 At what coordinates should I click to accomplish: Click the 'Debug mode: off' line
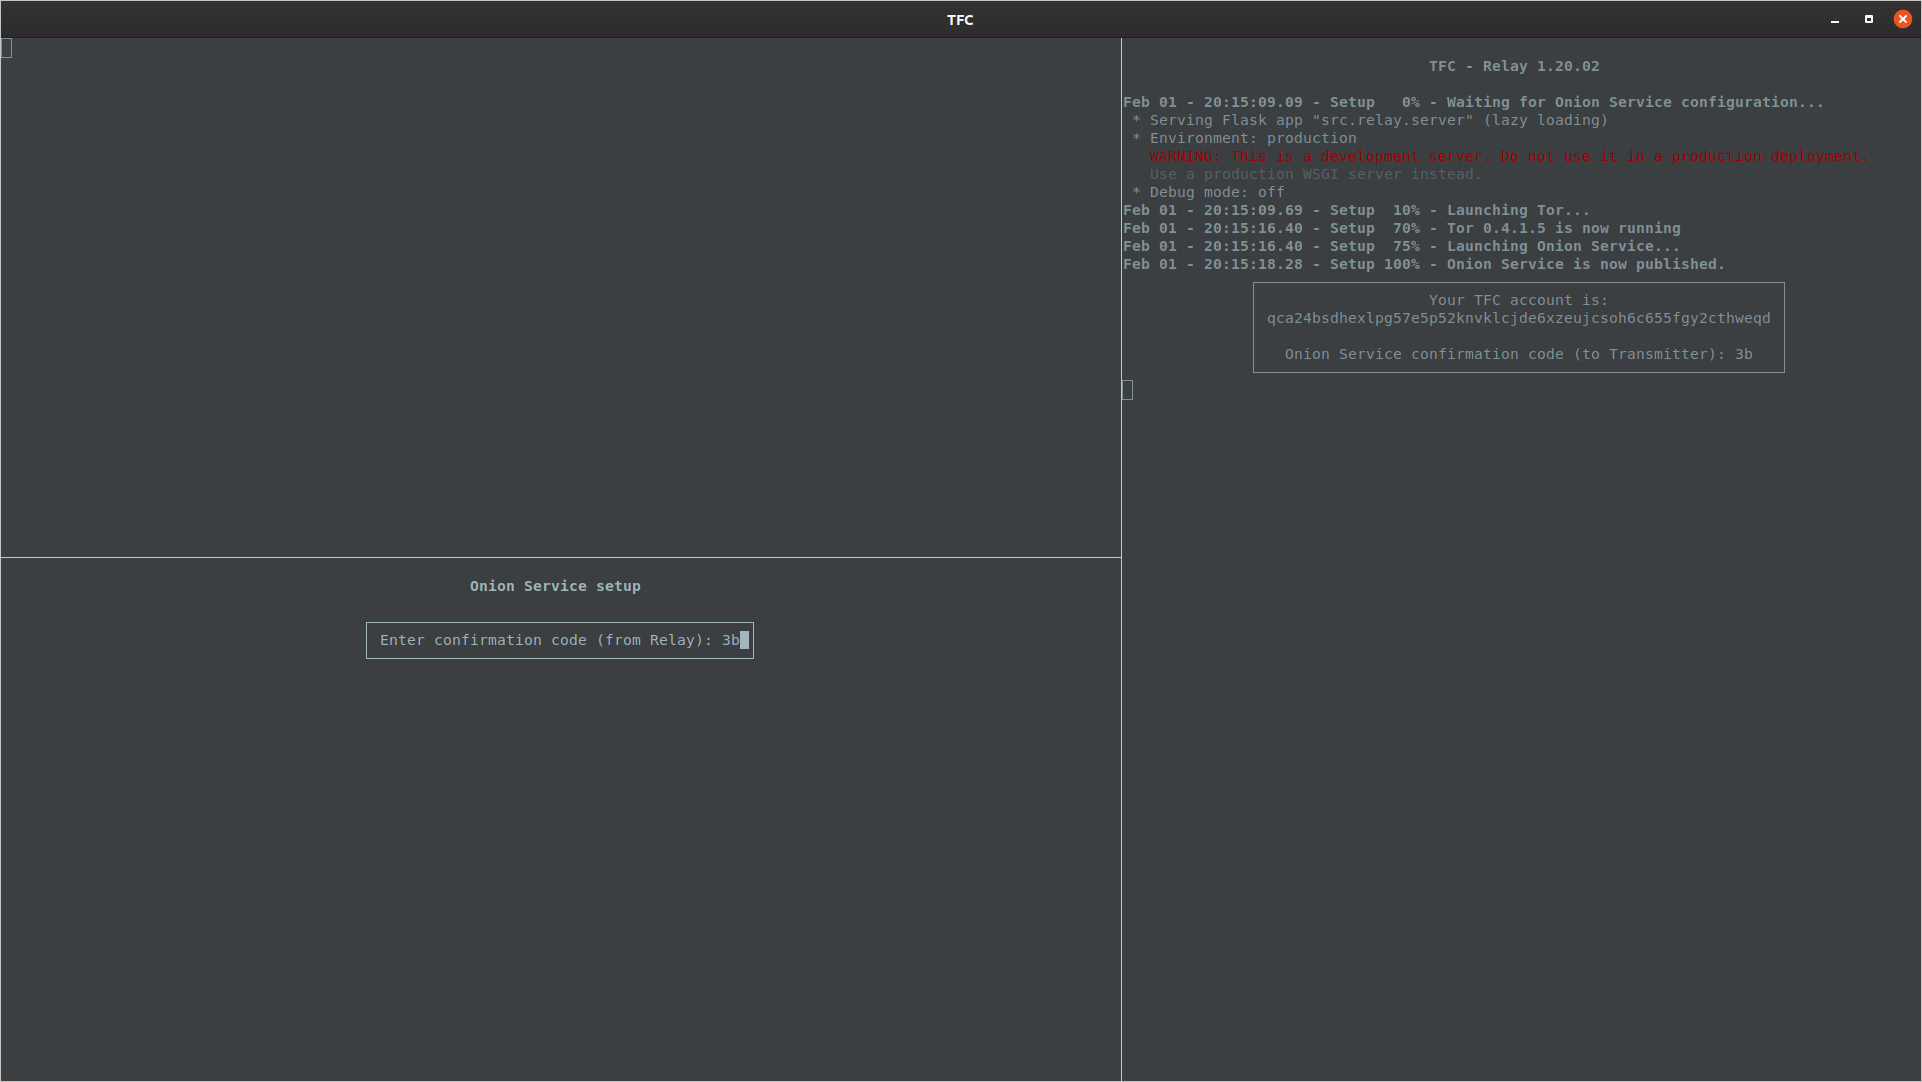pos(1208,193)
